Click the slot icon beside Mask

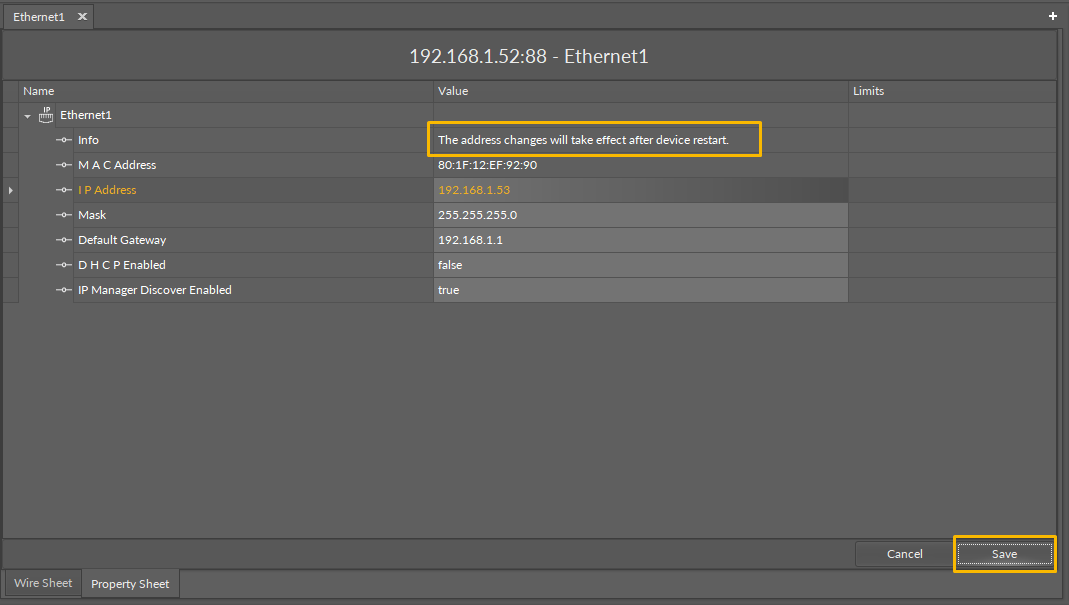click(64, 215)
